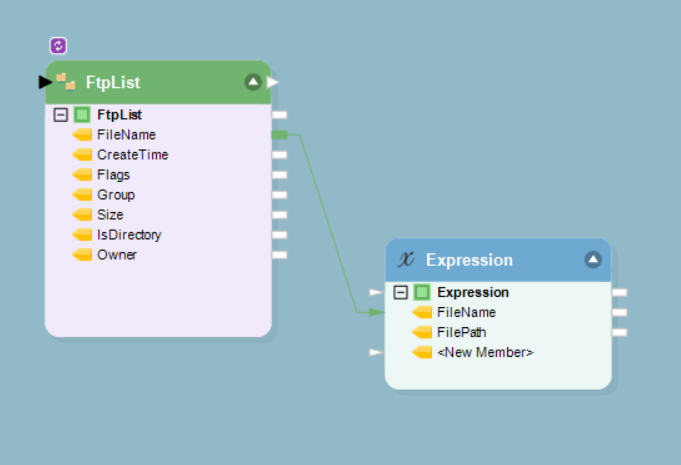Select the CreateTime field in FtpList
This screenshot has height=465, width=681.
tap(132, 155)
